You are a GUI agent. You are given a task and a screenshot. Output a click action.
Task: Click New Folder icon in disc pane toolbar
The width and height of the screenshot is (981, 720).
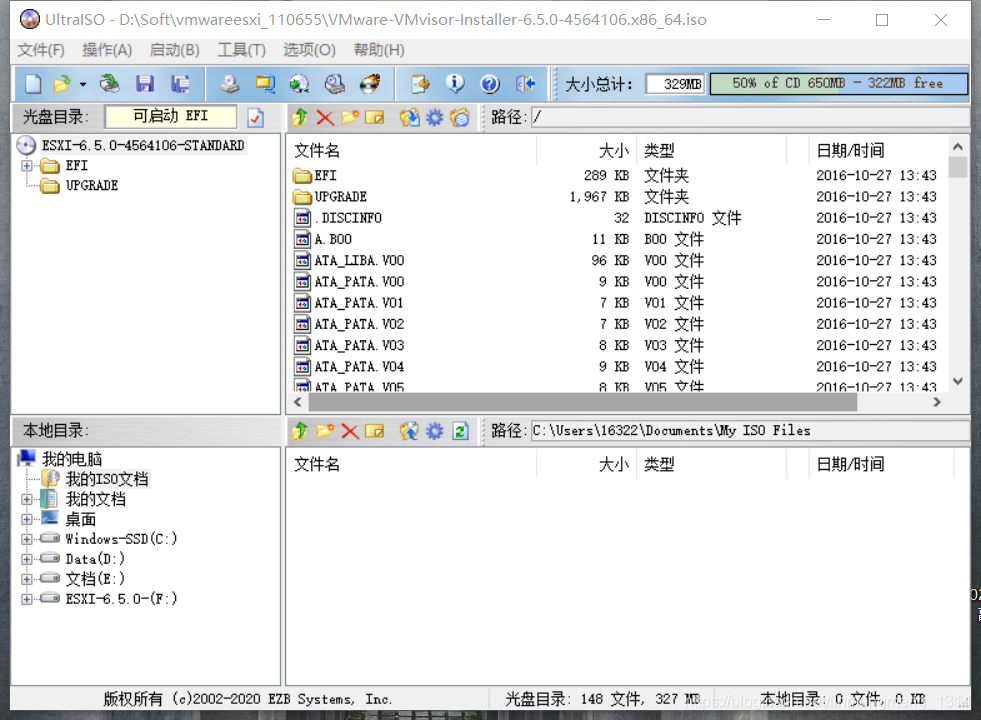click(350, 118)
